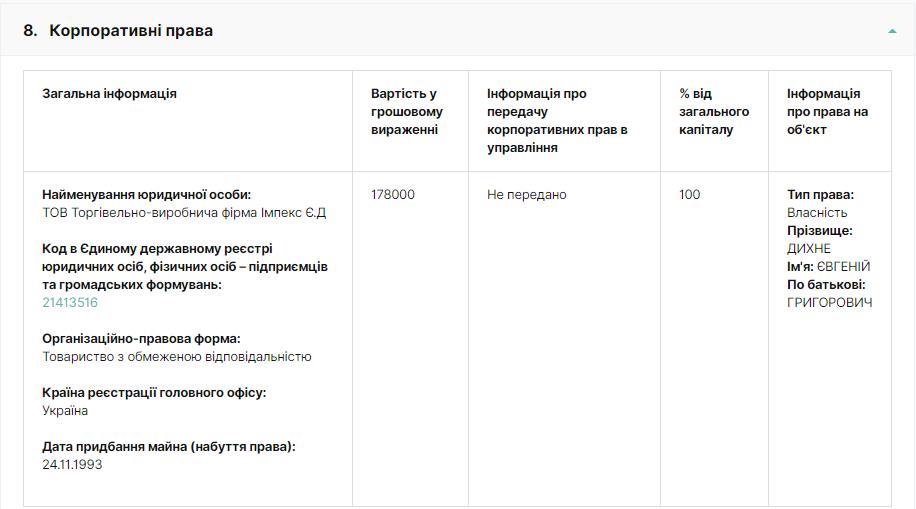Viewport: 916px width, 509px height.
Task: Open company code link 21413516
Action: (70, 303)
